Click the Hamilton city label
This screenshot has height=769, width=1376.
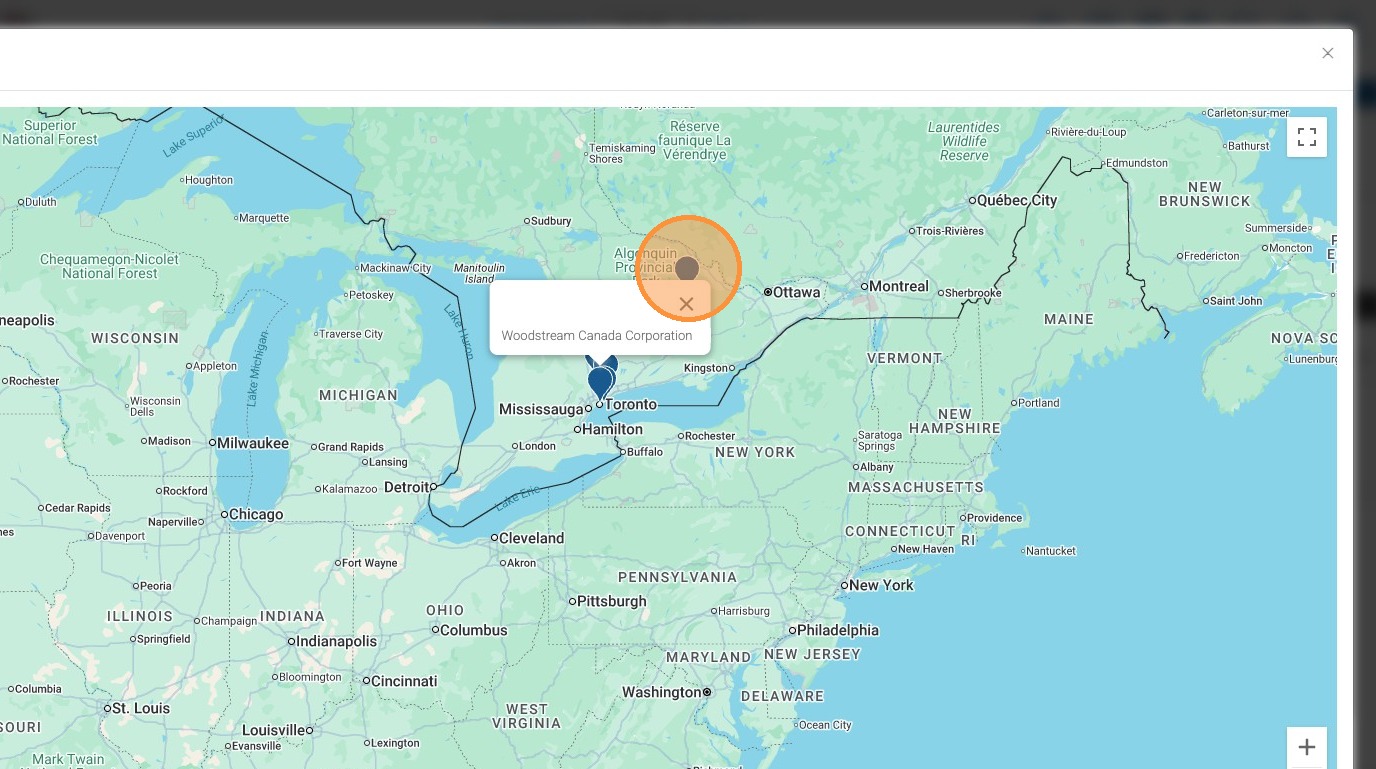[x=613, y=429]
